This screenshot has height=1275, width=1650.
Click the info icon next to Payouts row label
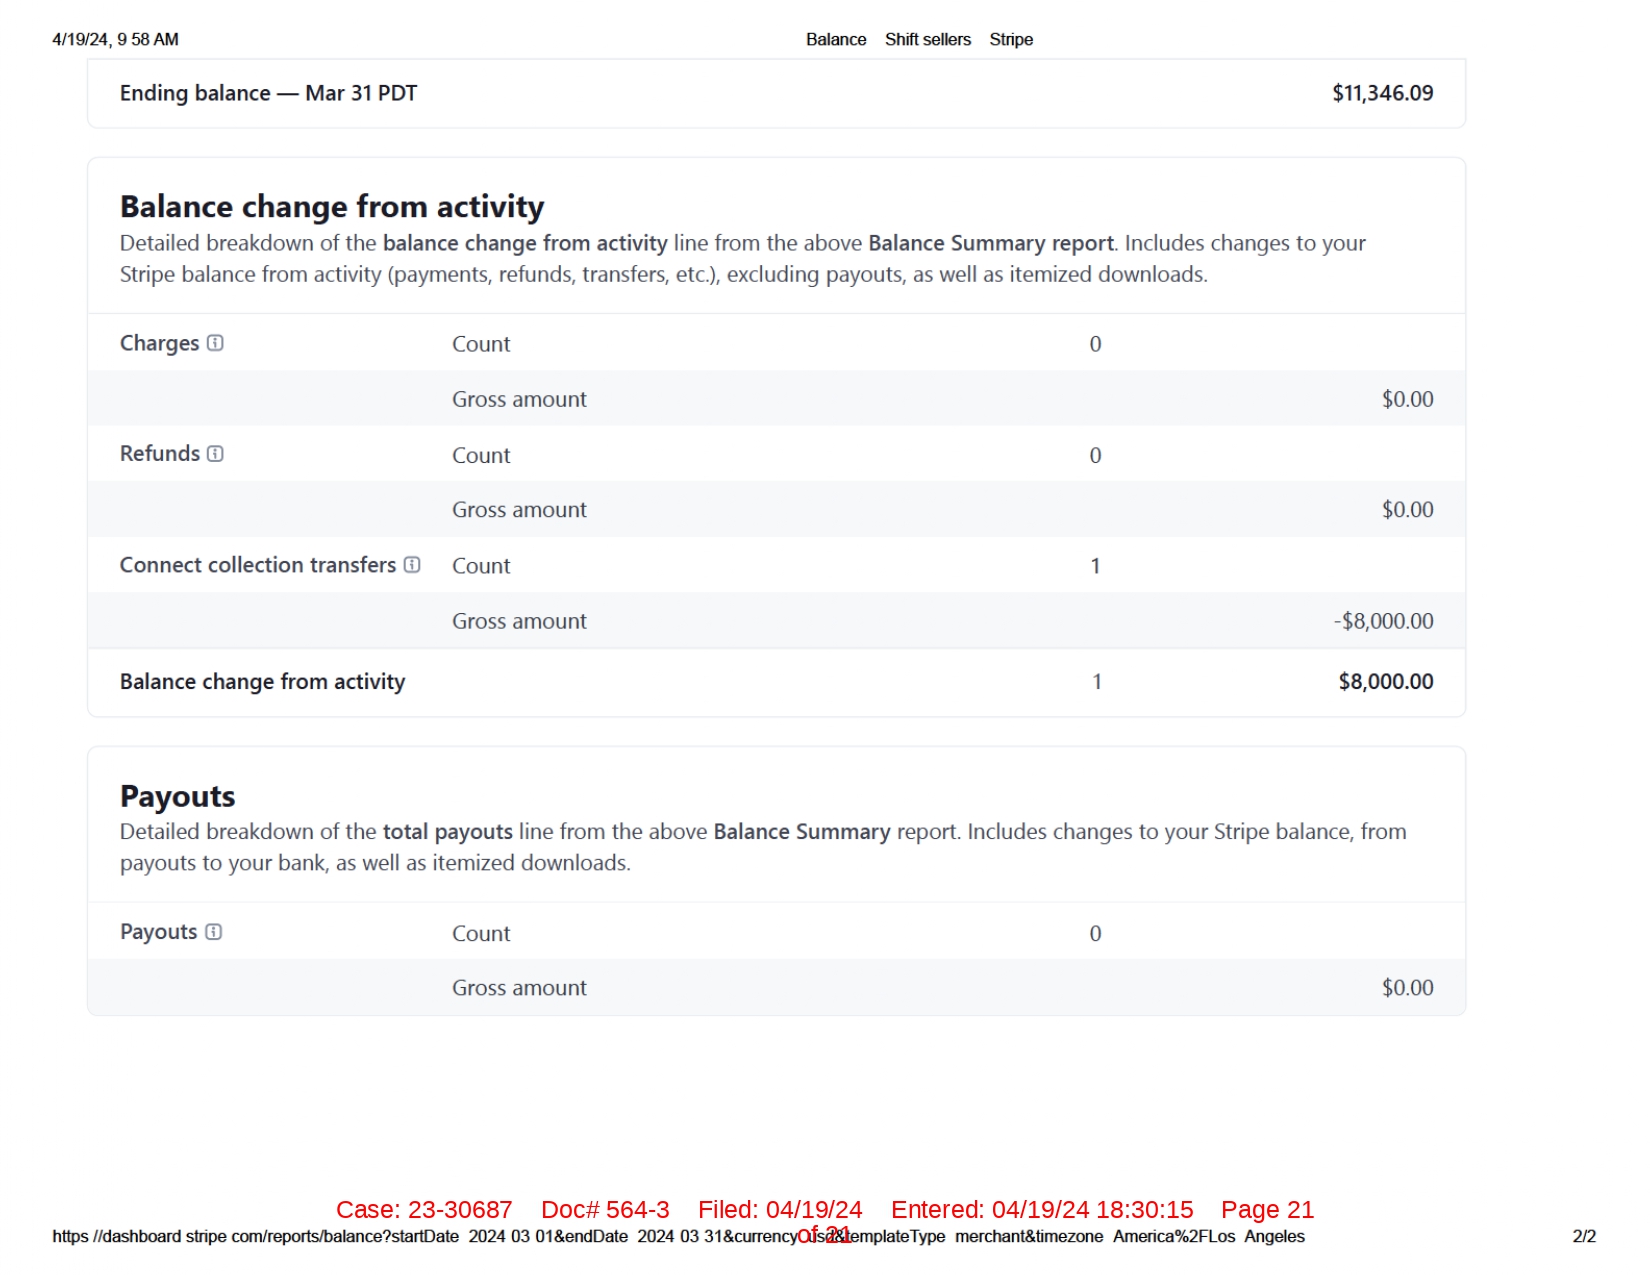(x=213, y=932)
